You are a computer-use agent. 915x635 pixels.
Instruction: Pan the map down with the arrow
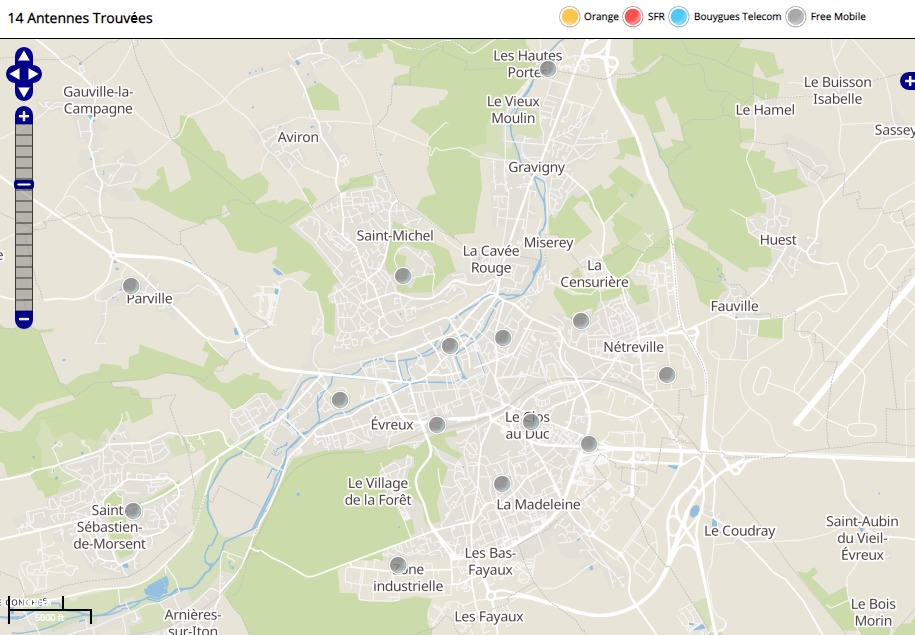(x=24, y=91)
